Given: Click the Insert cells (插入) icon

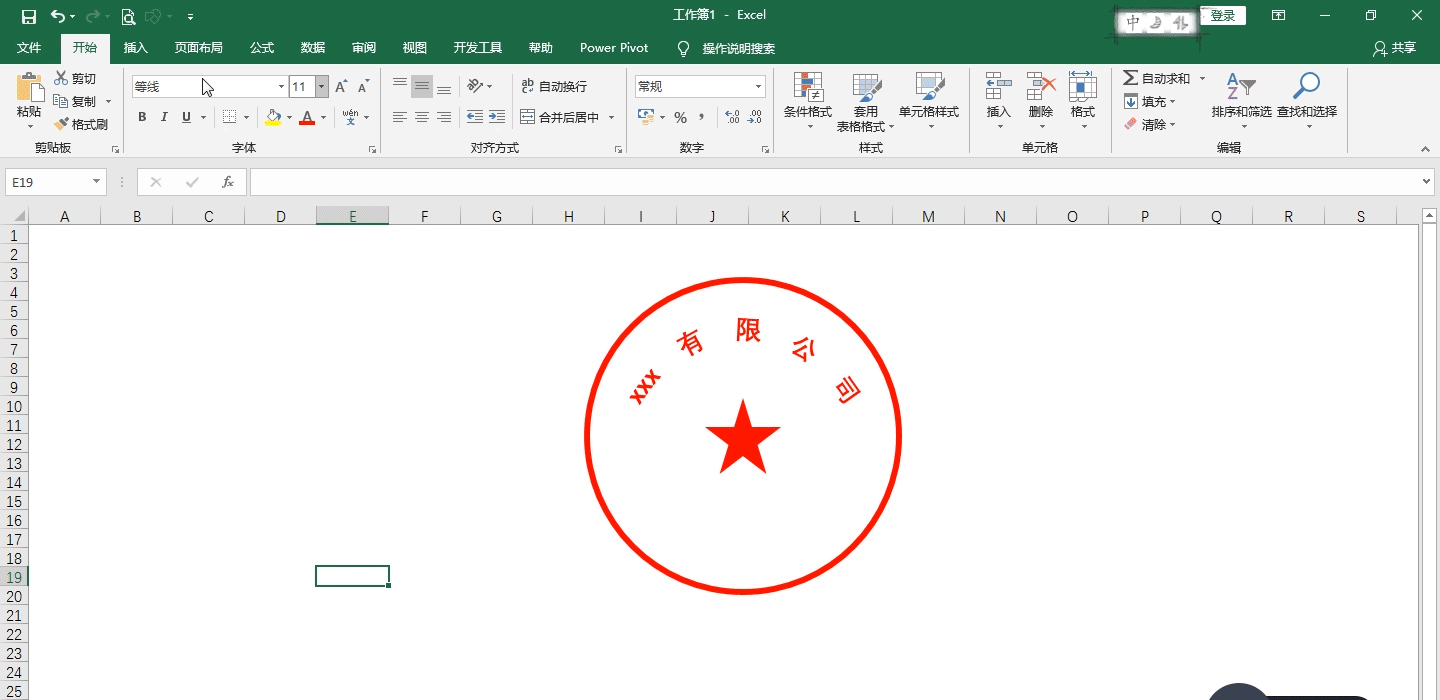Looking at the screenshot, I should (999, 87).
